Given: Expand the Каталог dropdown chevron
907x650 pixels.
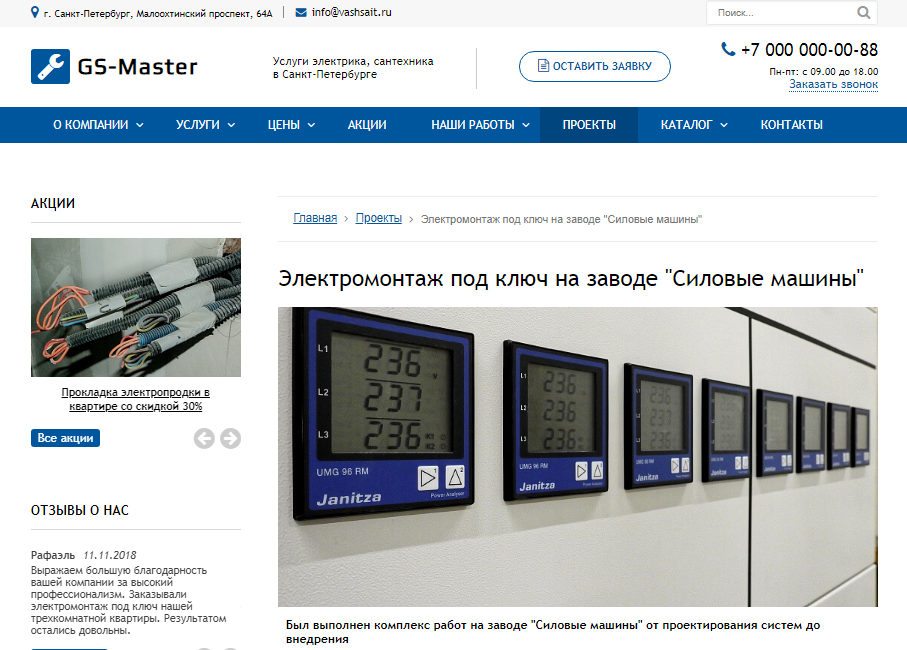Looking at the screenshot, I should click(724, 125).
